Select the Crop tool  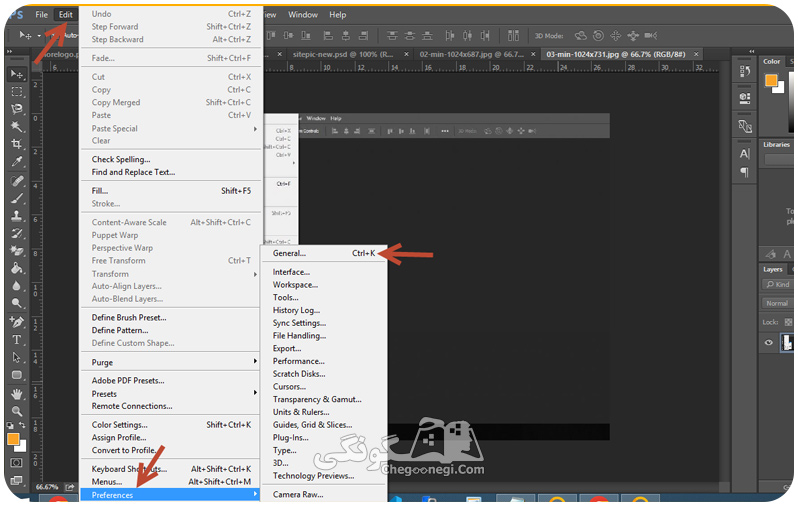[x=17, y=144]
